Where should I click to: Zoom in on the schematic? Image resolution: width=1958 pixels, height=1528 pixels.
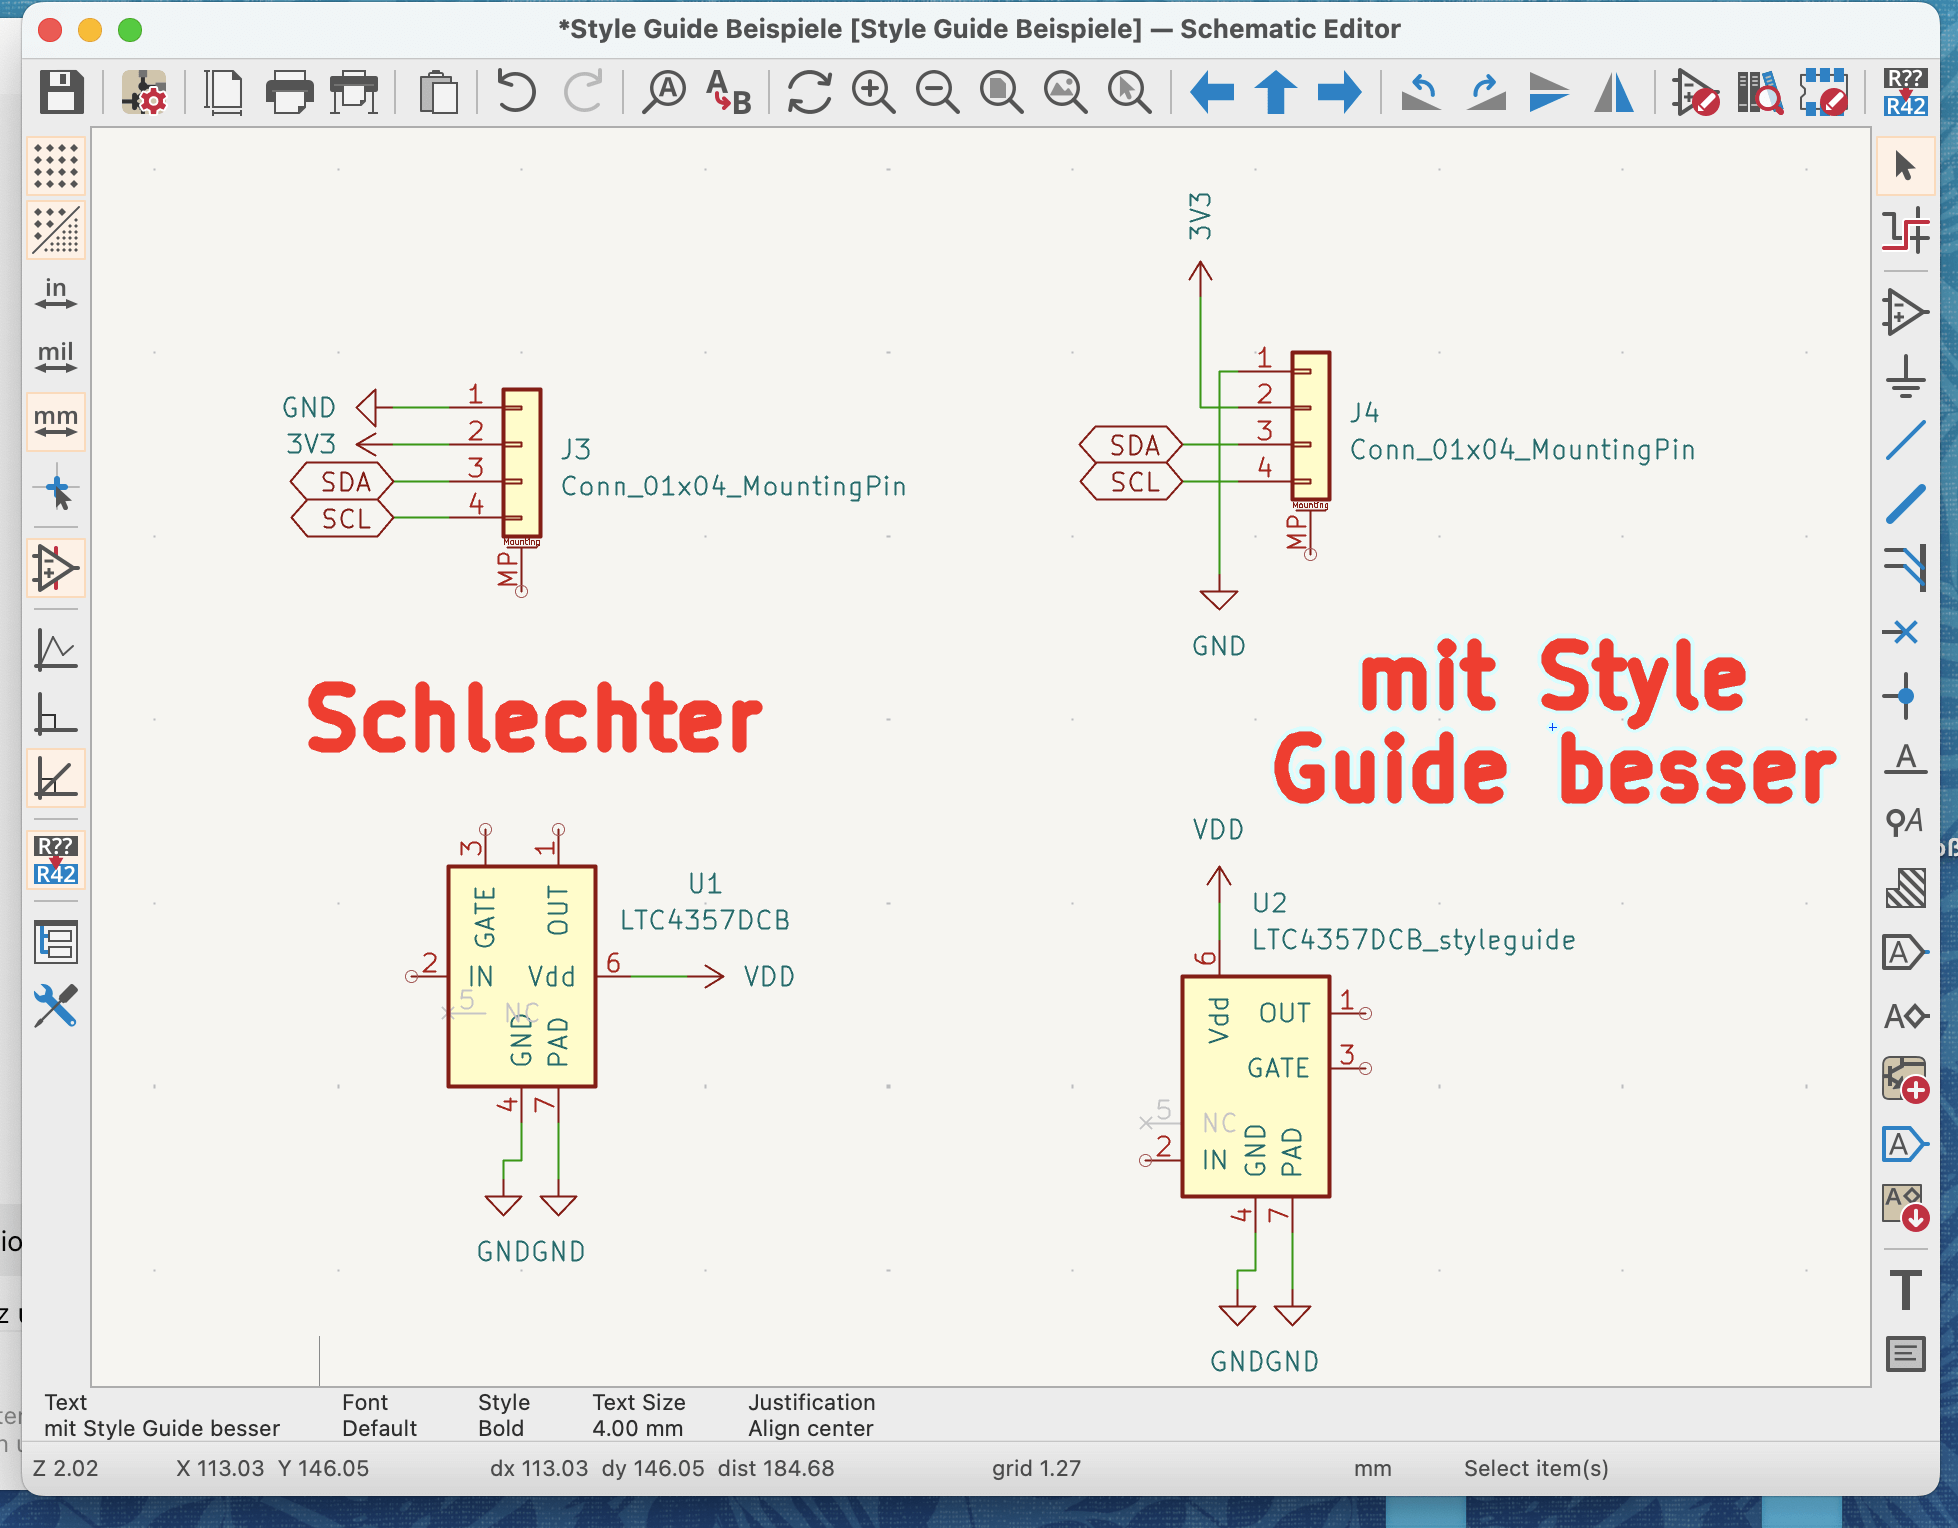(873, 92)
